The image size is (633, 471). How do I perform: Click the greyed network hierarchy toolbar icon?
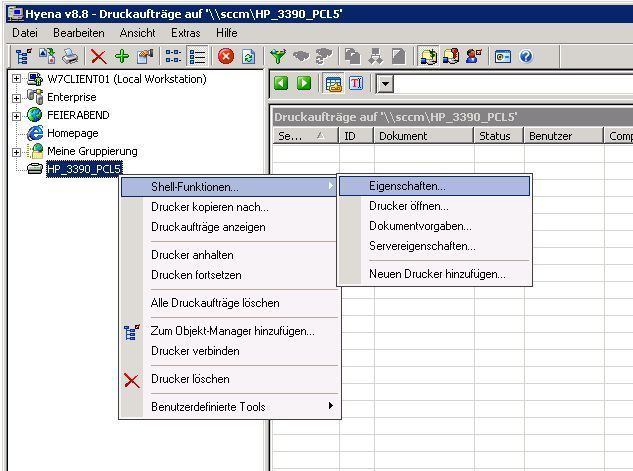(x=376, y=57)
